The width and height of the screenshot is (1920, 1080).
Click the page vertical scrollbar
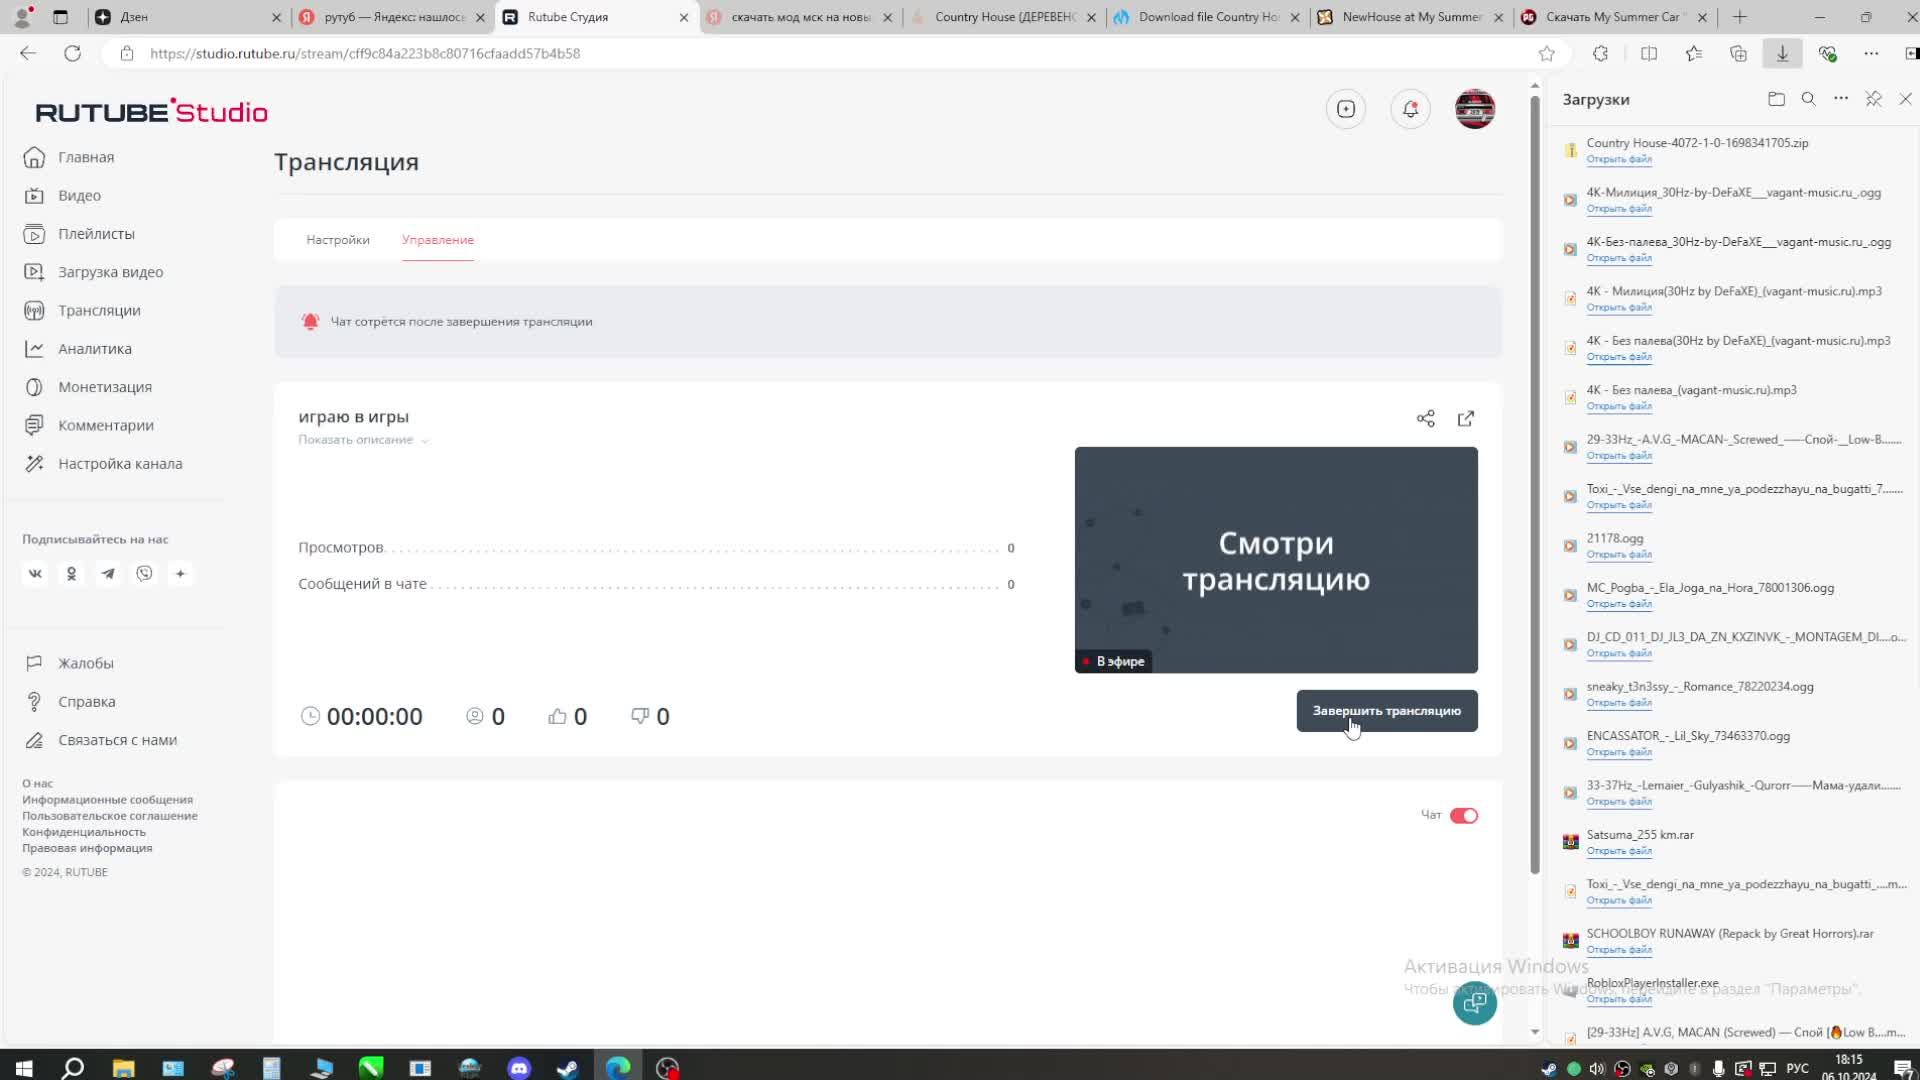pos(1535,480)
